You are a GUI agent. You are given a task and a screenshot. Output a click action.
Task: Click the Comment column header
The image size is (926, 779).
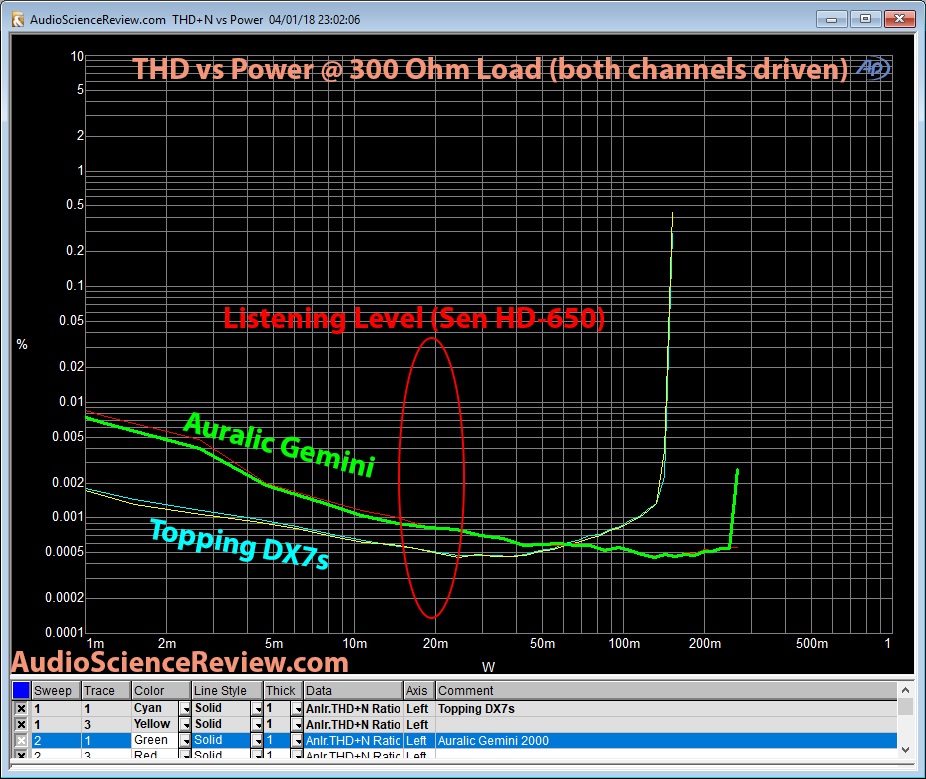[x=666, y=690]
